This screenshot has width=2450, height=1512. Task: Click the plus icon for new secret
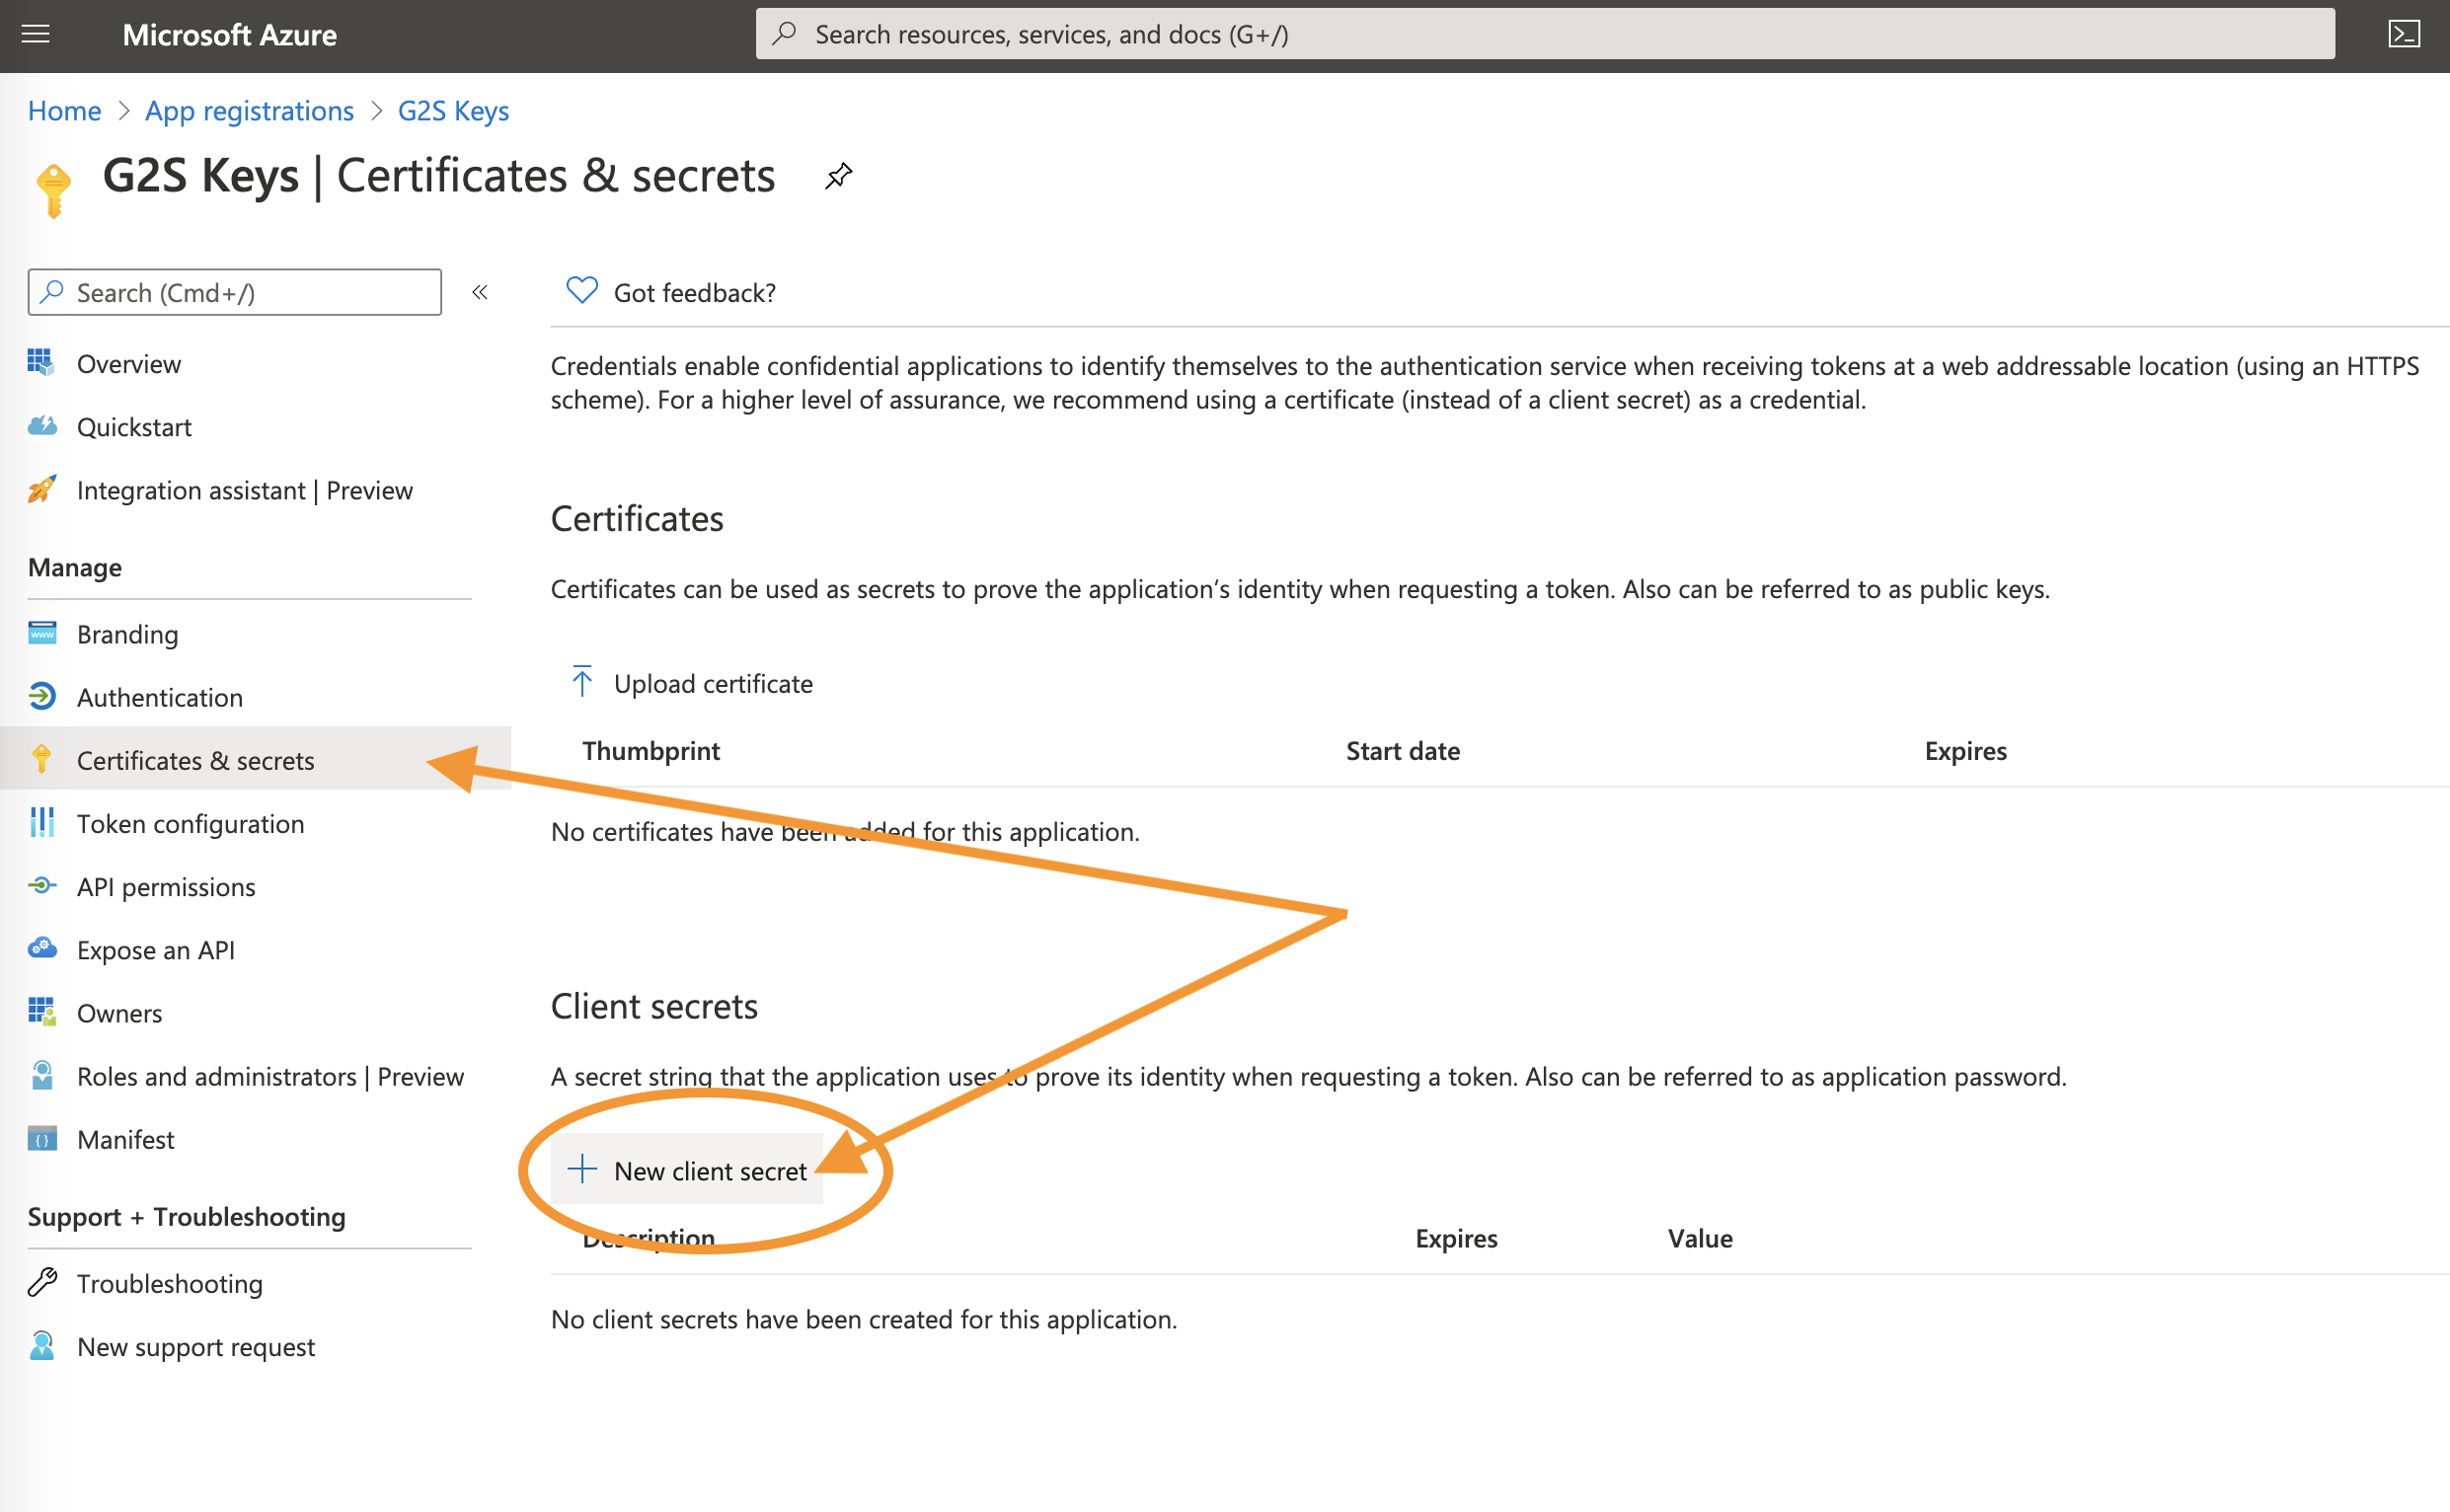(x=582, y=1169)
